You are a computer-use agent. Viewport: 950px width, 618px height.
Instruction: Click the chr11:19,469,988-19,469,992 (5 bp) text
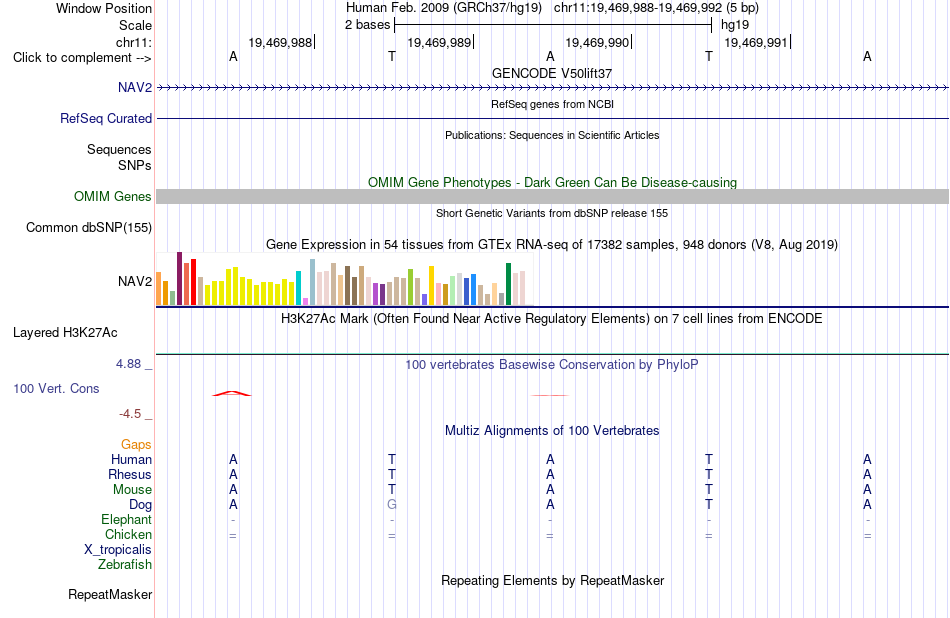(656, 8)
